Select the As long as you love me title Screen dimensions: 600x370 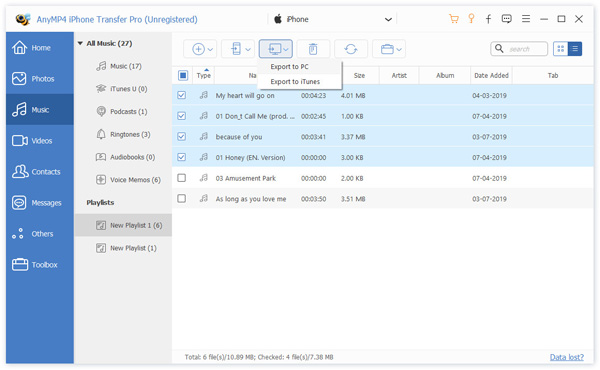[x=251, y=199]
